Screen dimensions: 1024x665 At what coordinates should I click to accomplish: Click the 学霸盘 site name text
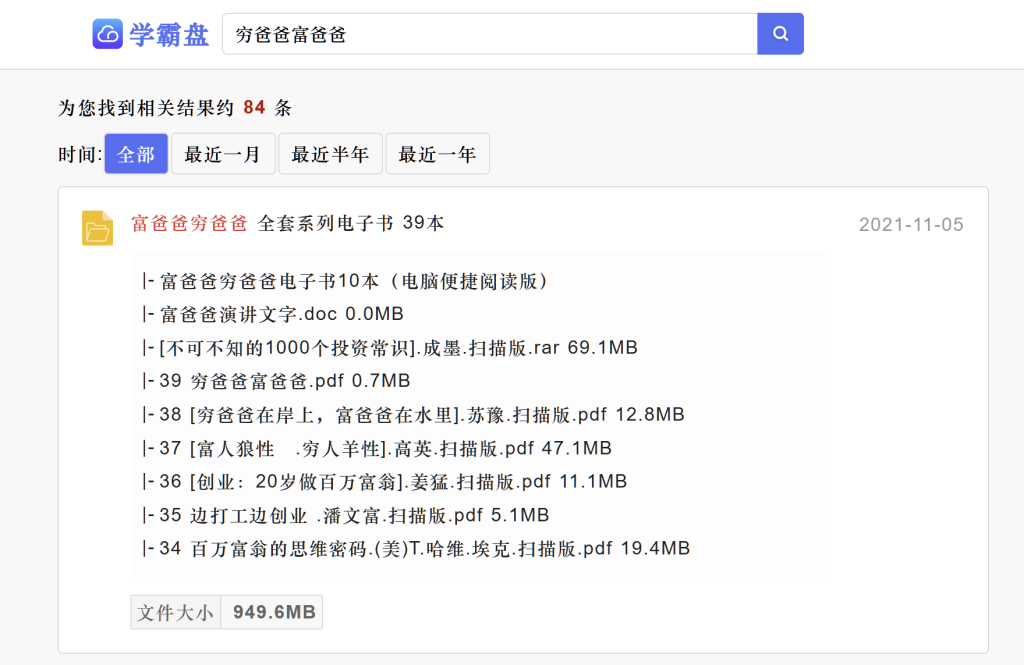[169, 34]
